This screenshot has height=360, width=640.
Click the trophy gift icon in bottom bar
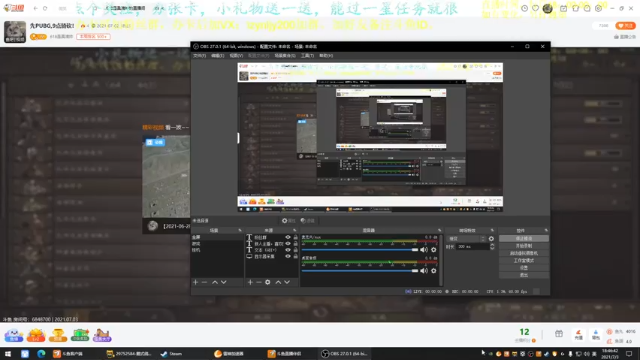pyautogui.click(x=58, y=335)
